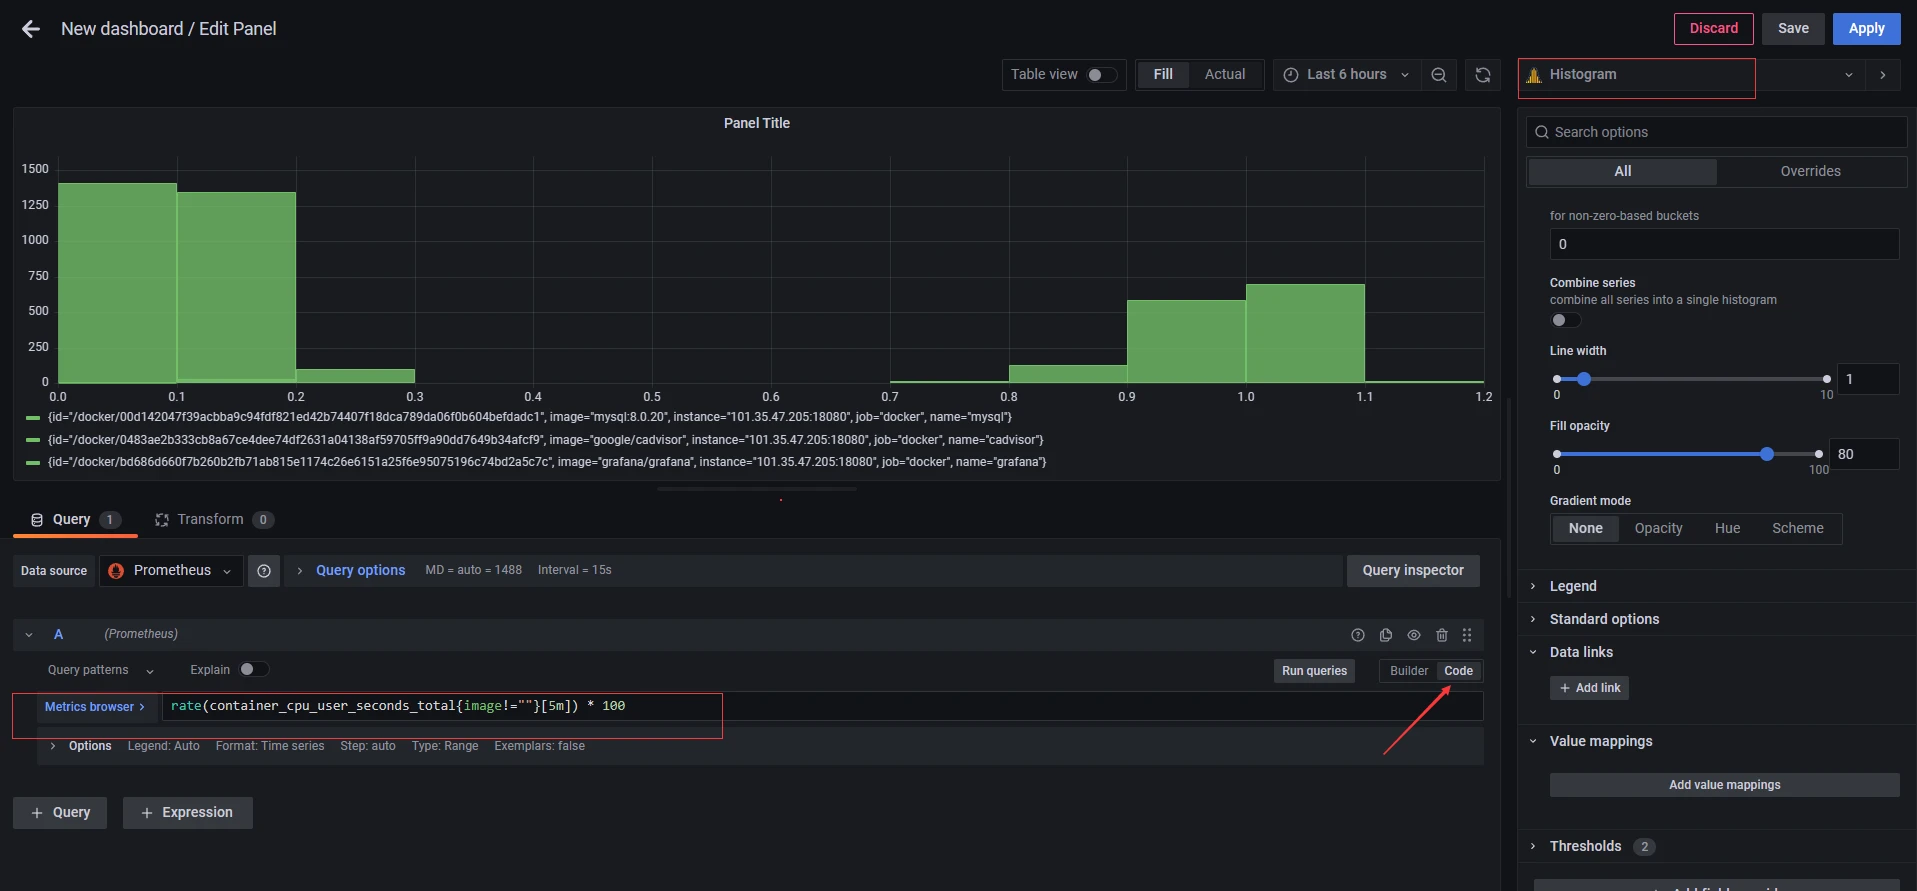Click the bucket offset input showing 0
1917x891 pixels.
tap(1724, 244)
